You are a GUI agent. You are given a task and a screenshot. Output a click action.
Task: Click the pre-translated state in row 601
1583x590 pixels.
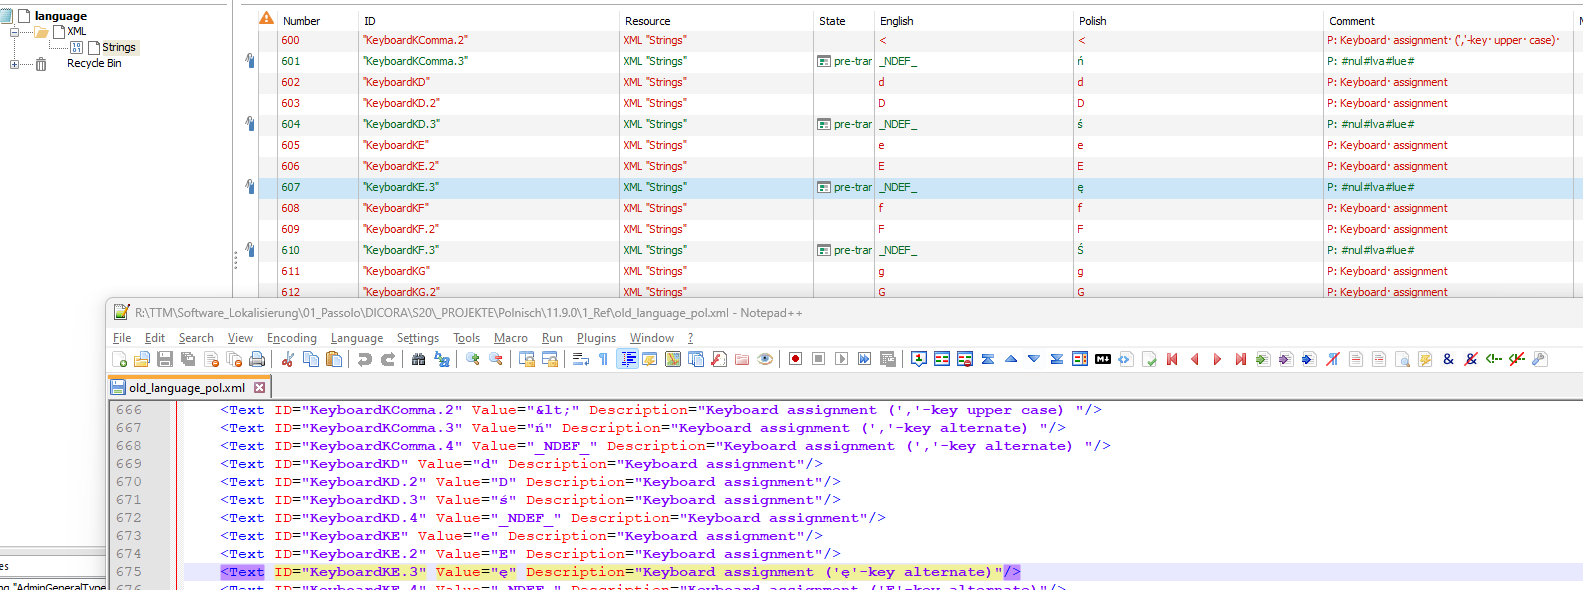pyautogui.click(x=845, y=61)
